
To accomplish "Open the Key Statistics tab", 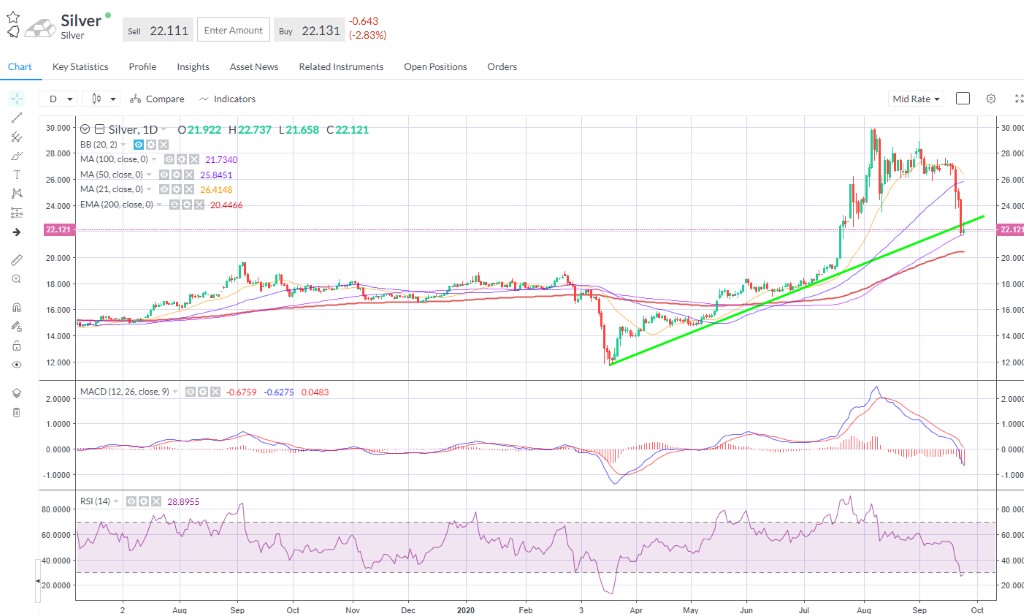I will [80, 67].
